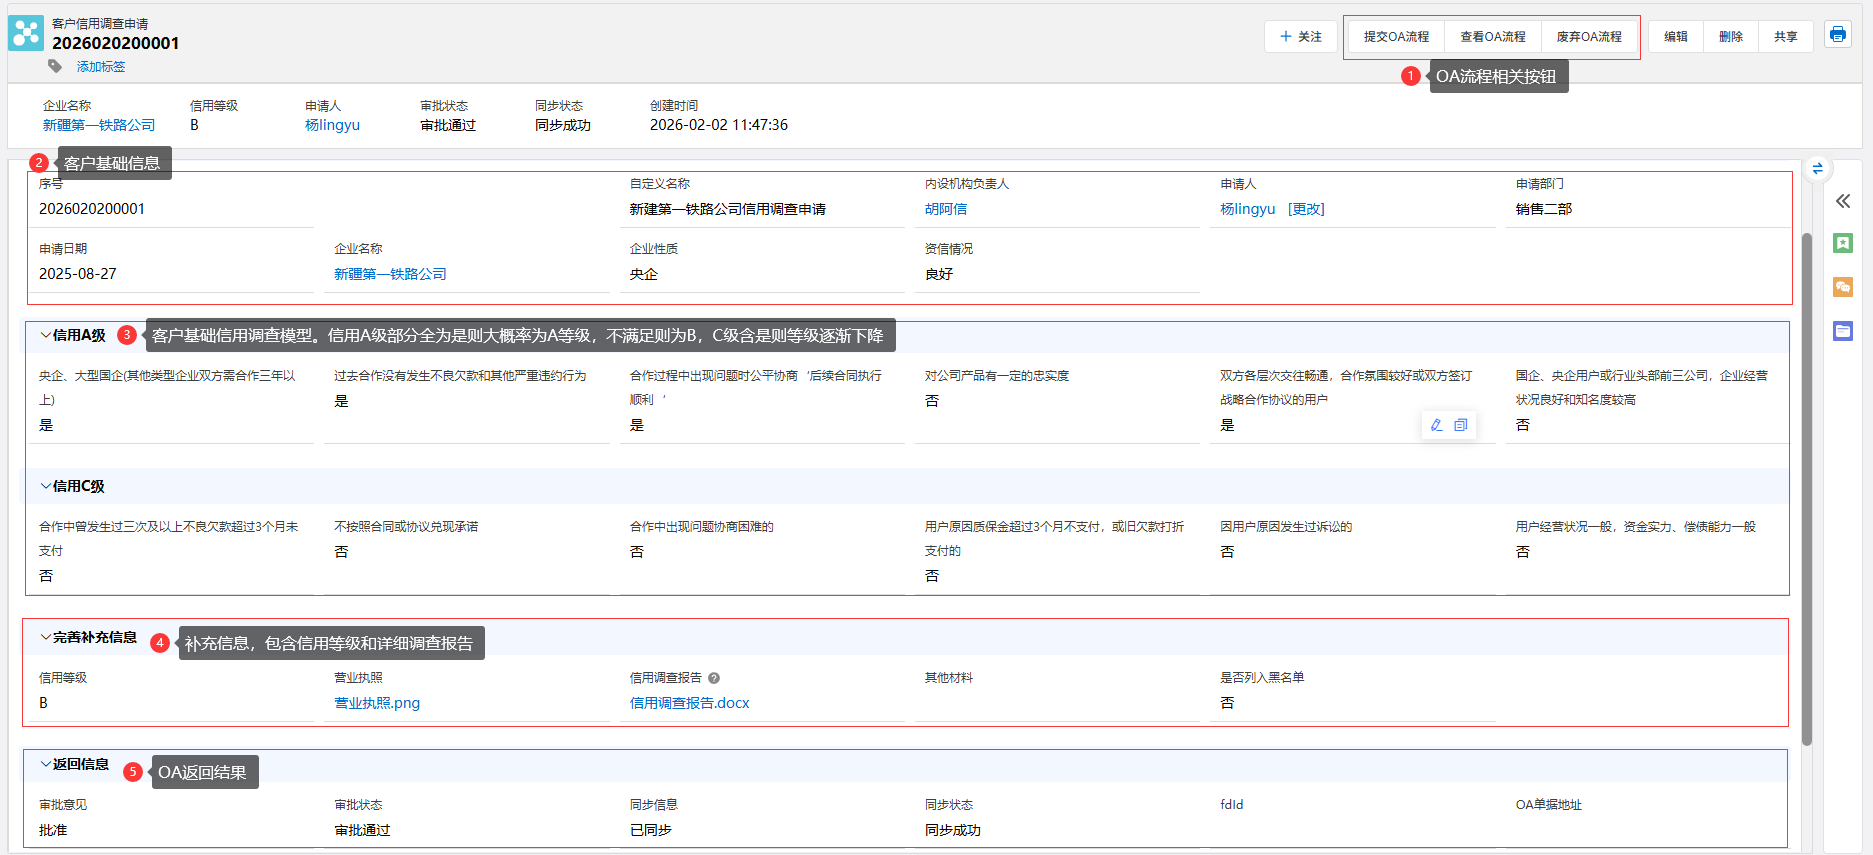Click the tag icon near 添加标签
1873x855 pixels.
coord(55,66)
